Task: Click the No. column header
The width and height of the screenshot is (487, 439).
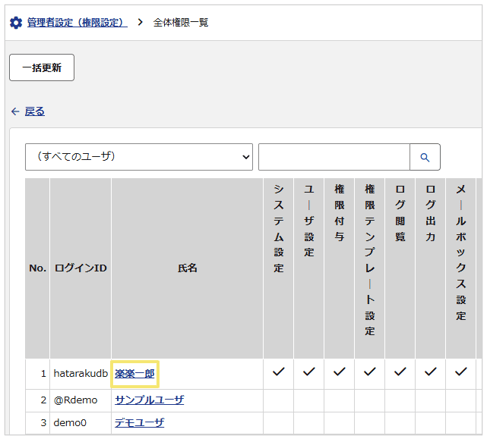Action: coord(37,268)
